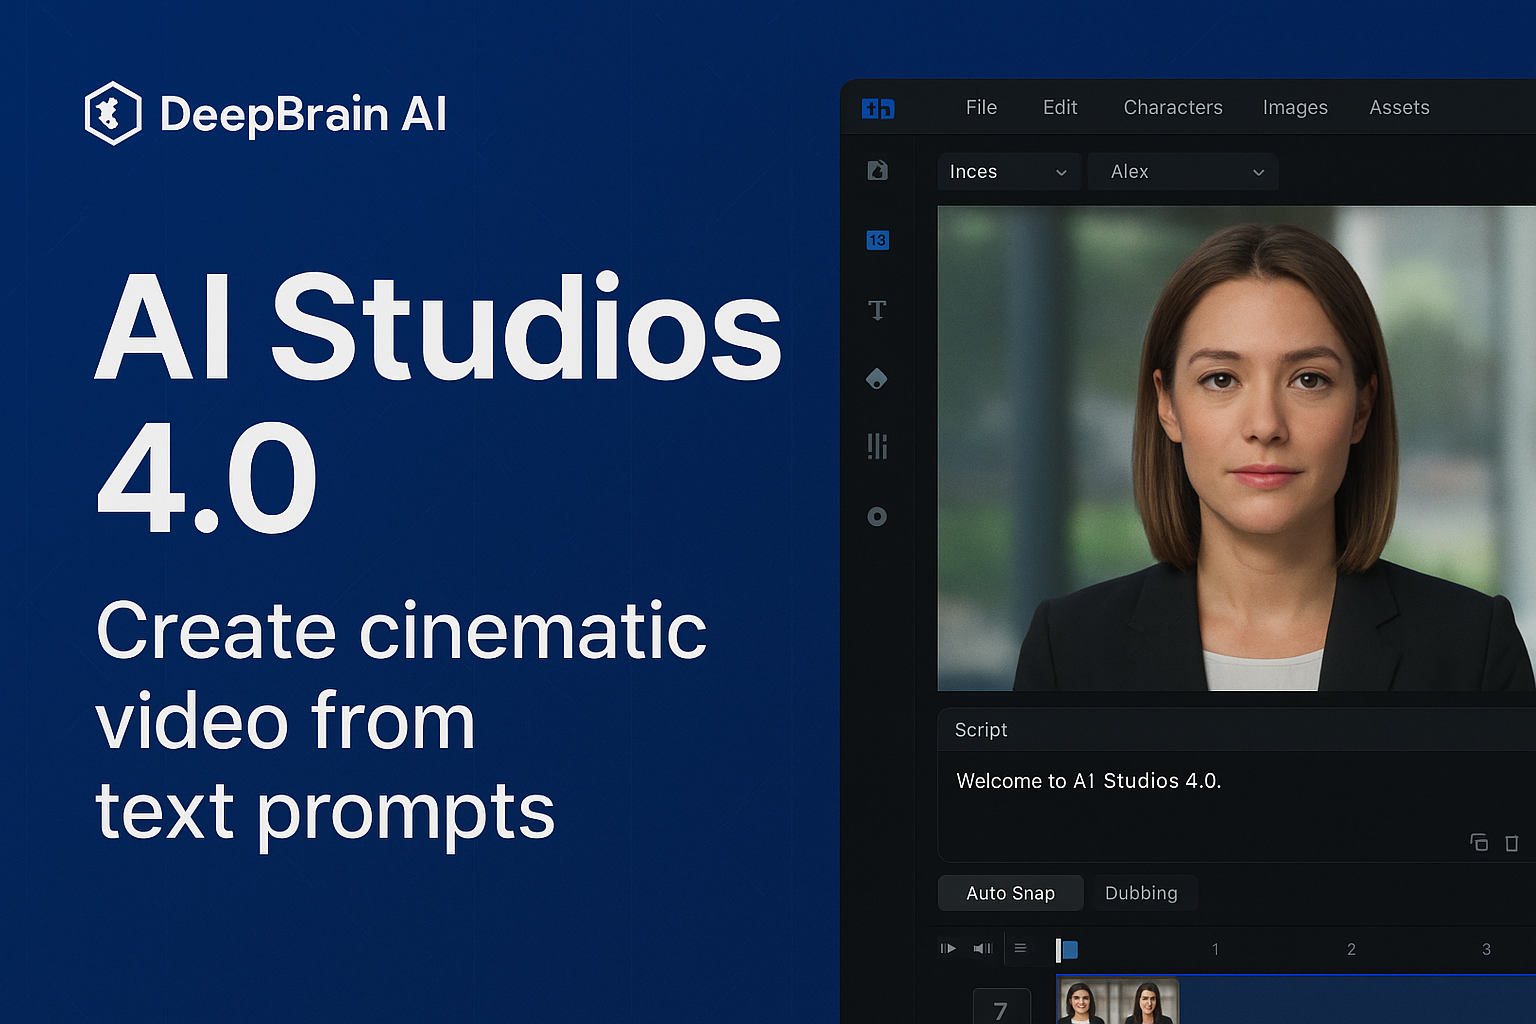Click the timeline play button
This screenshot has width=1536, height=1024.
tap(948, 948)
